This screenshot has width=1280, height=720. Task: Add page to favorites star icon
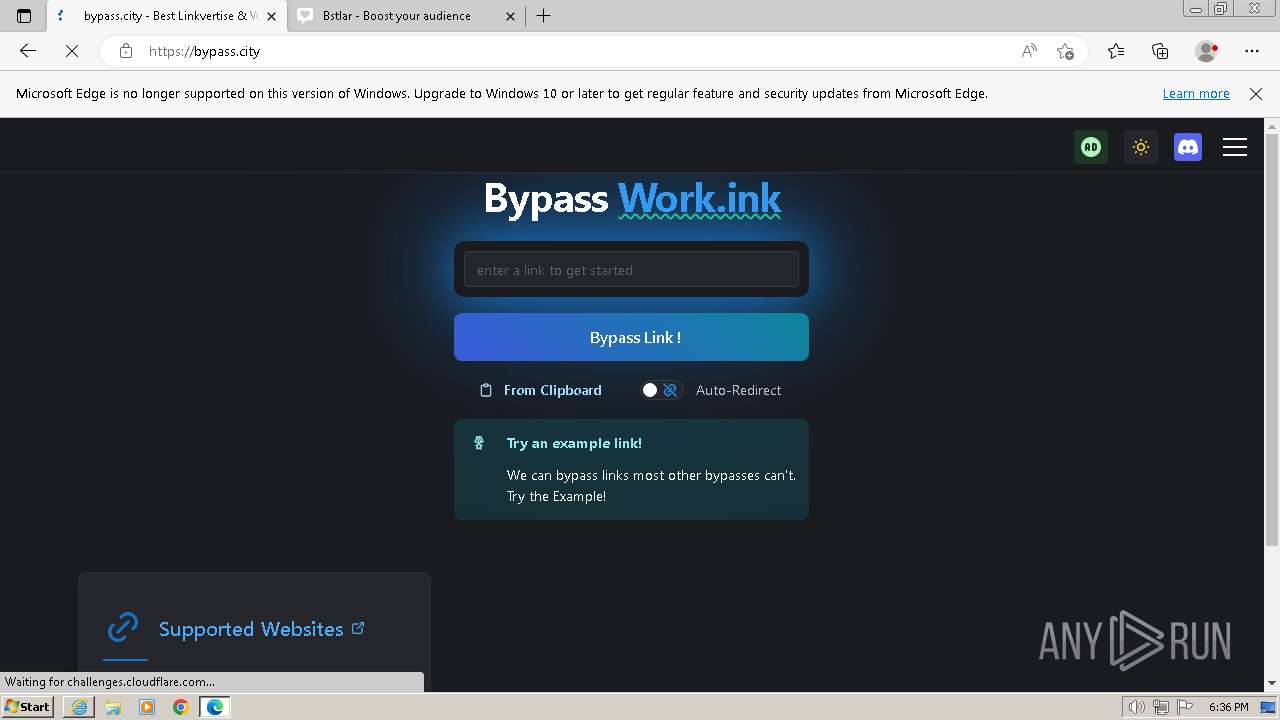[1065, 51]
